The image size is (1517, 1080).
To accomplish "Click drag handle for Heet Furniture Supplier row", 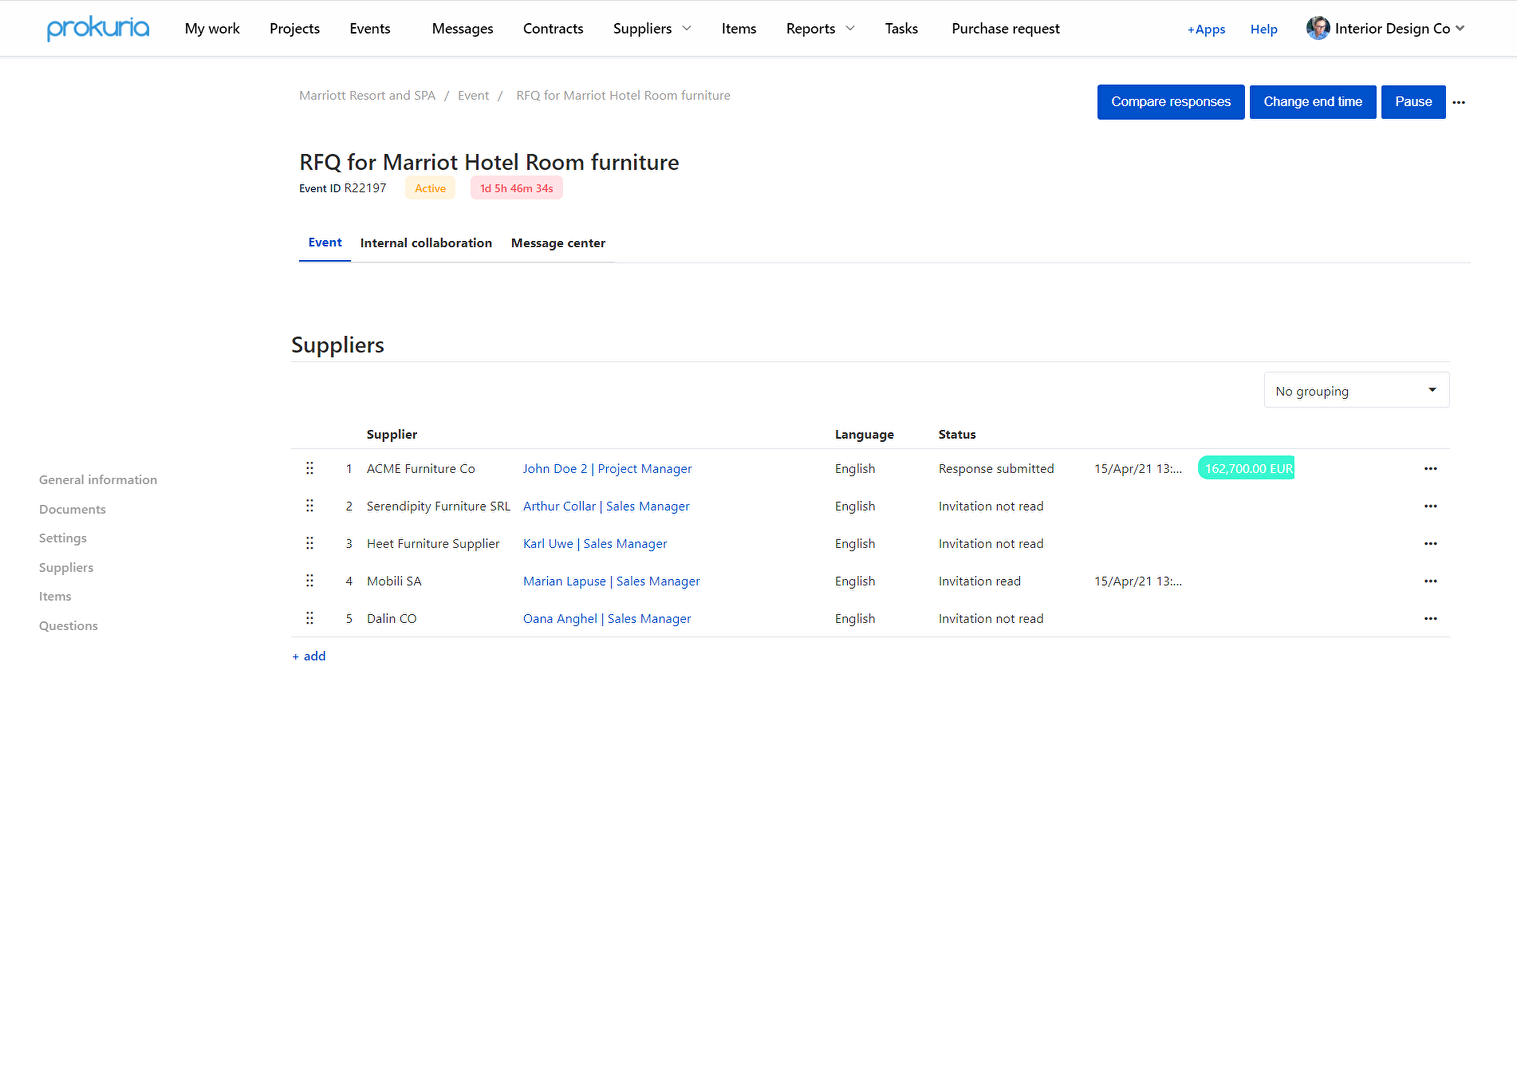I will coord(310,543).
